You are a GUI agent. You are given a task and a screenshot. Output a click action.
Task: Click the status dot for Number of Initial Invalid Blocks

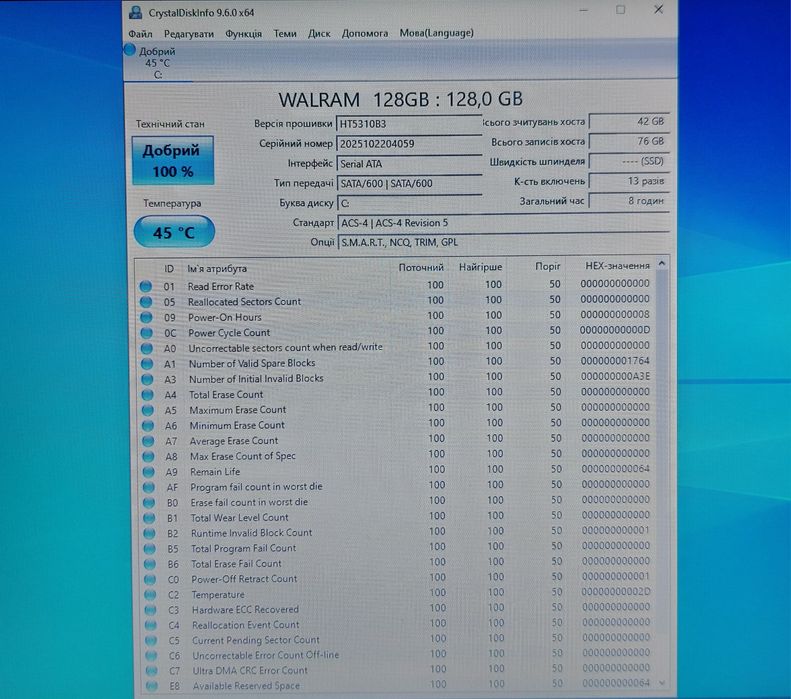point(147,379)
